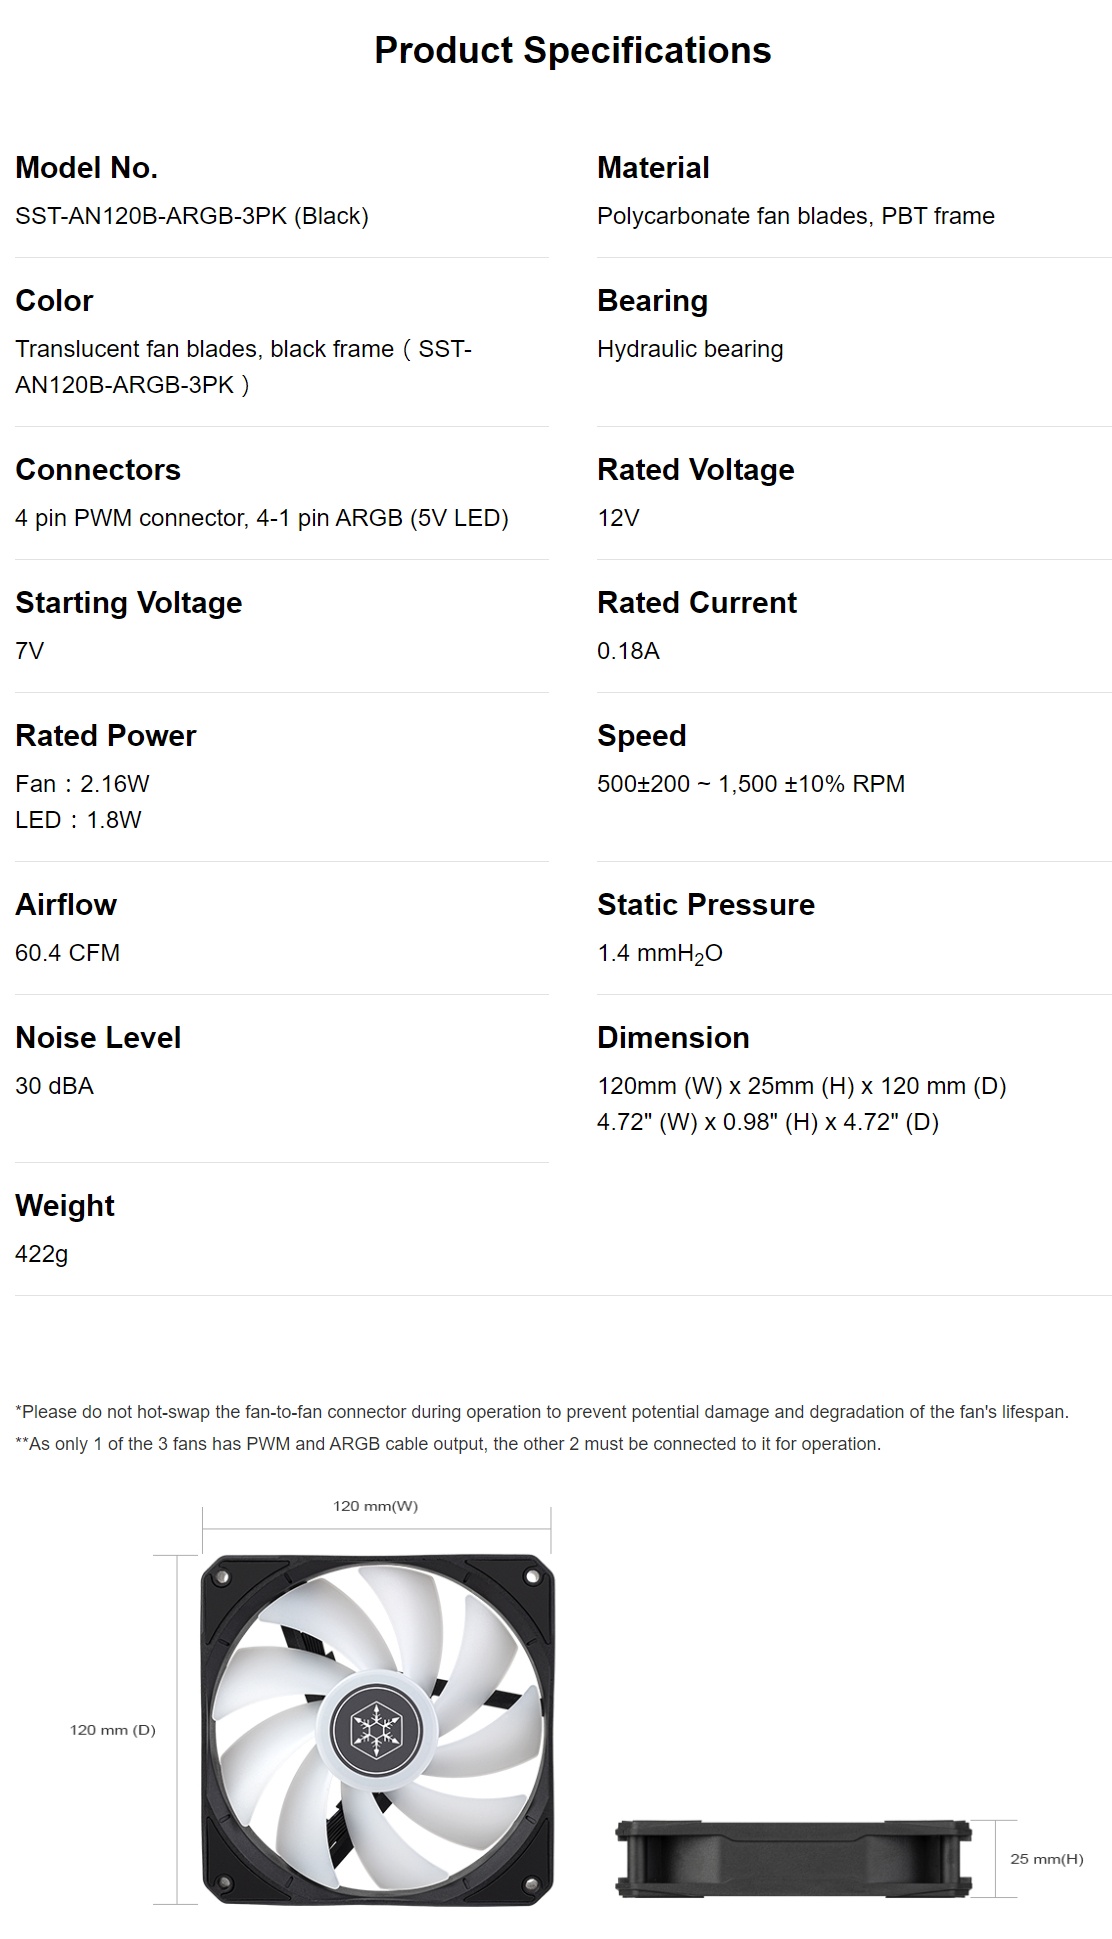The height and width of the screenshot is (1939, 1112).
Task: Click the Product Specifications heading
Action: [572, 51]
